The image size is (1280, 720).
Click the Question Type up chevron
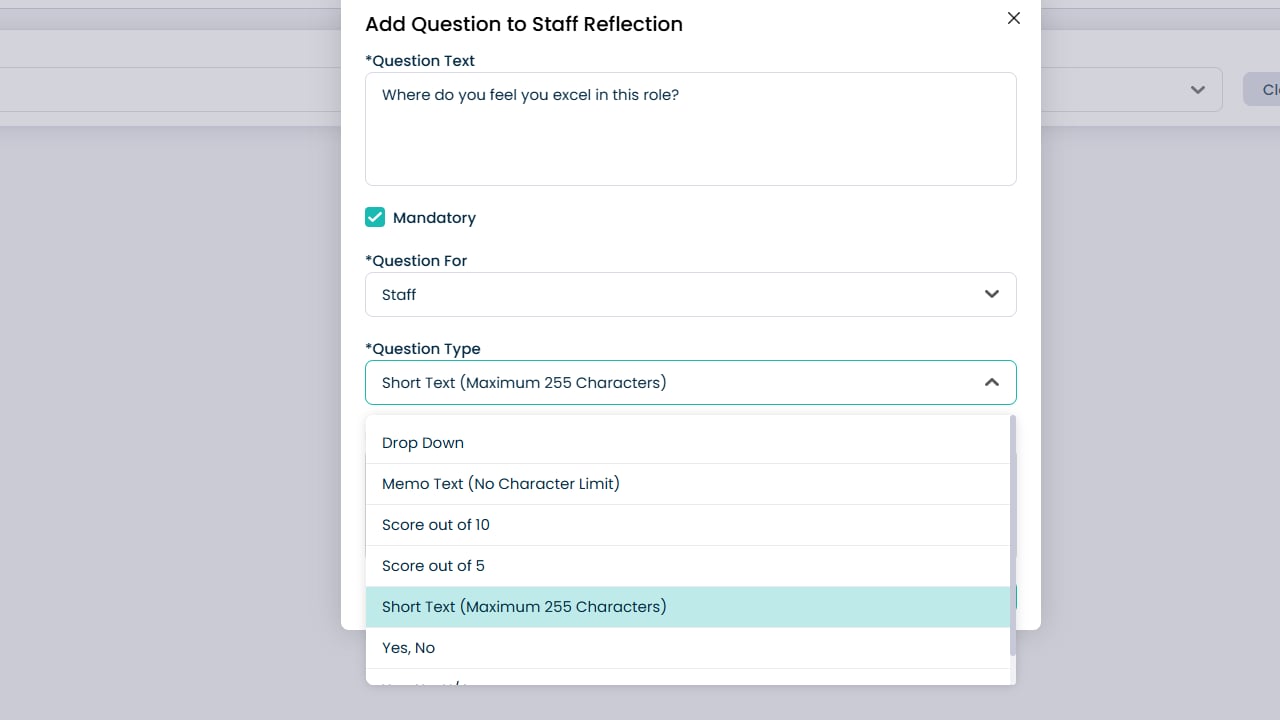pos(992,383)
